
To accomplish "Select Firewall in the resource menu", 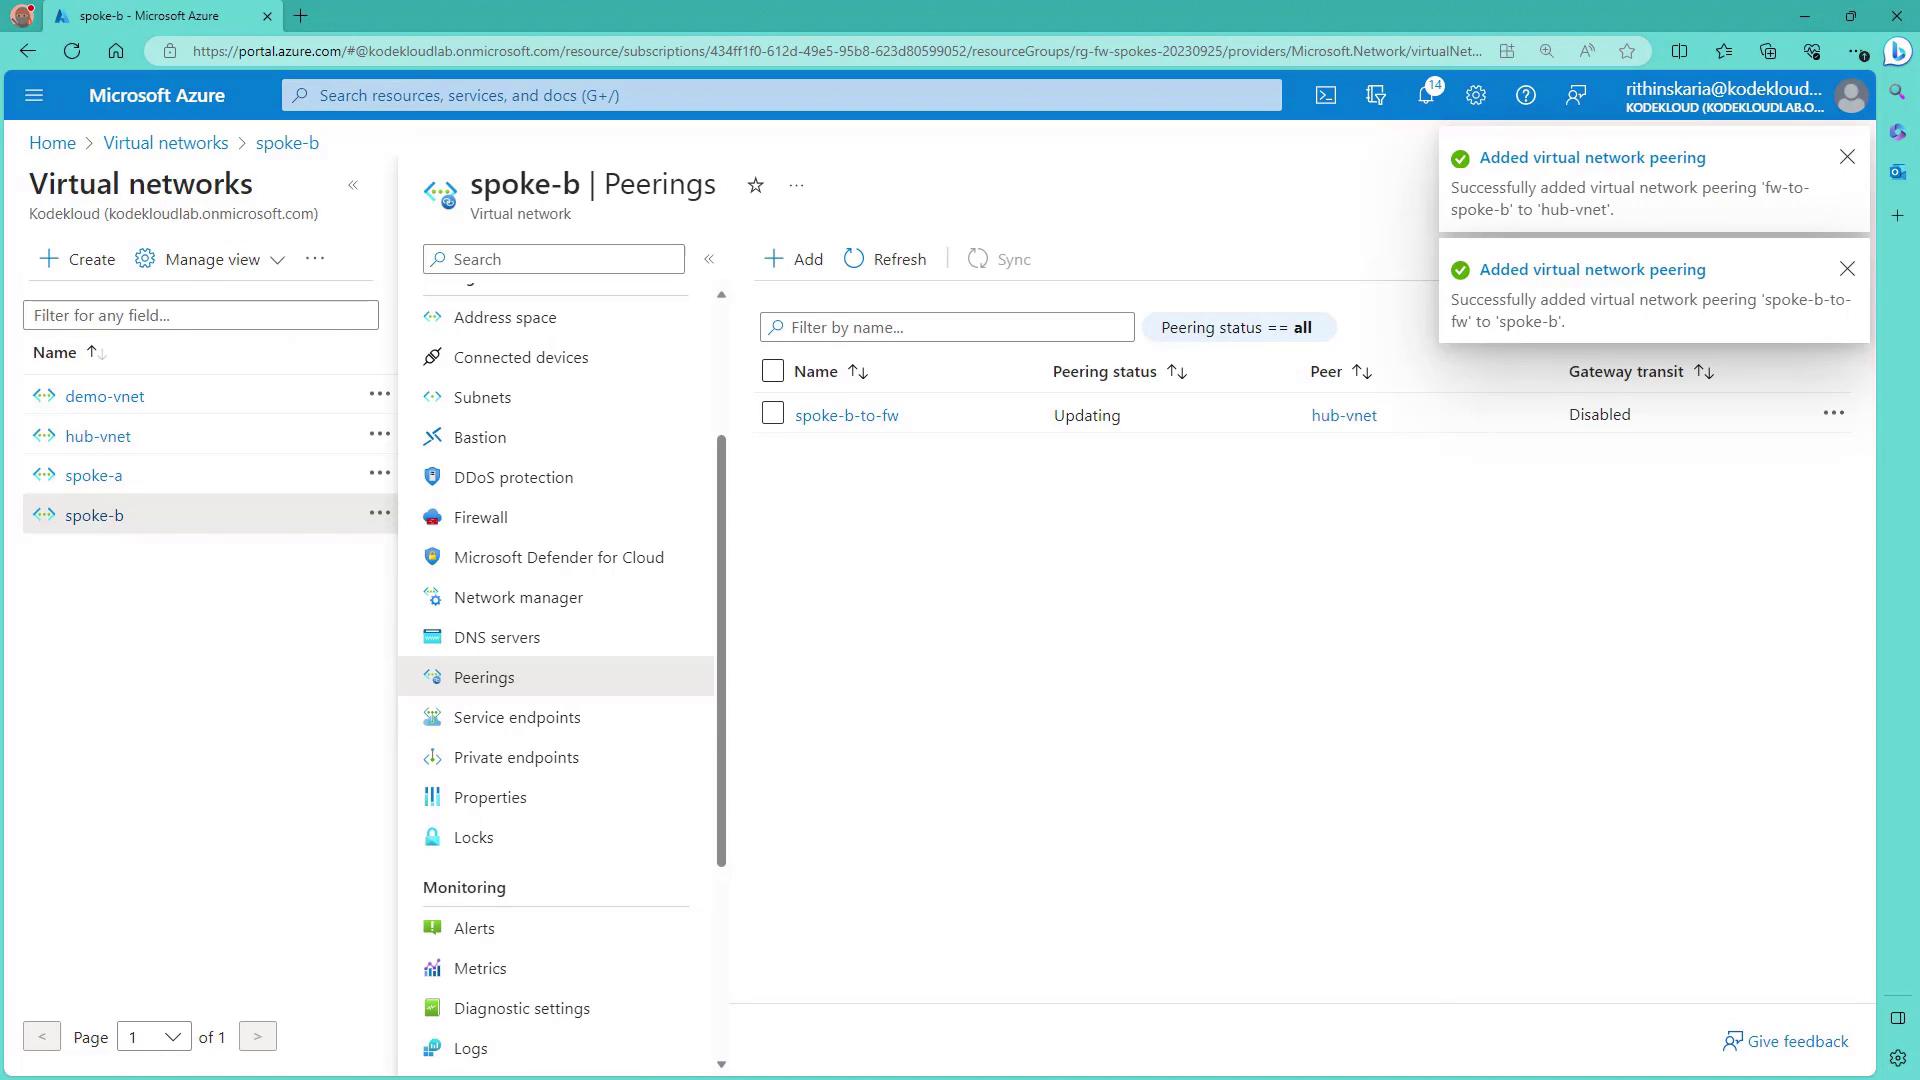I will 480,517.
